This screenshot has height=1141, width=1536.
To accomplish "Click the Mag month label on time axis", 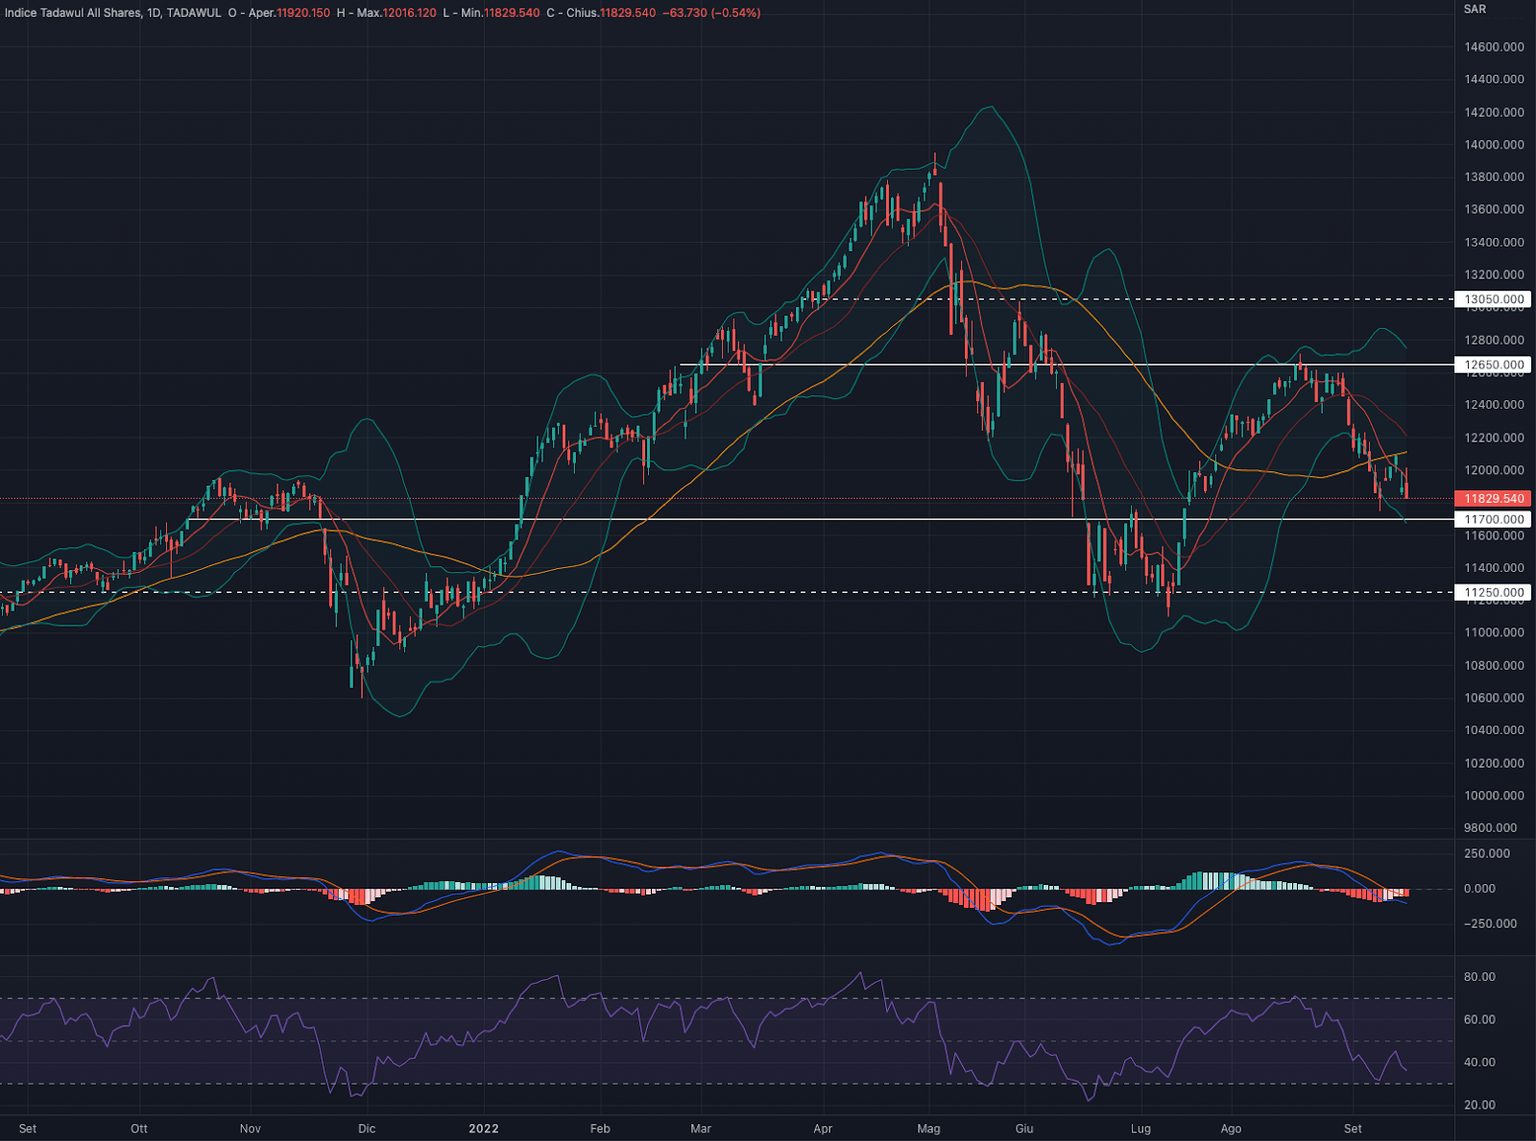I will coord(928,1128).
